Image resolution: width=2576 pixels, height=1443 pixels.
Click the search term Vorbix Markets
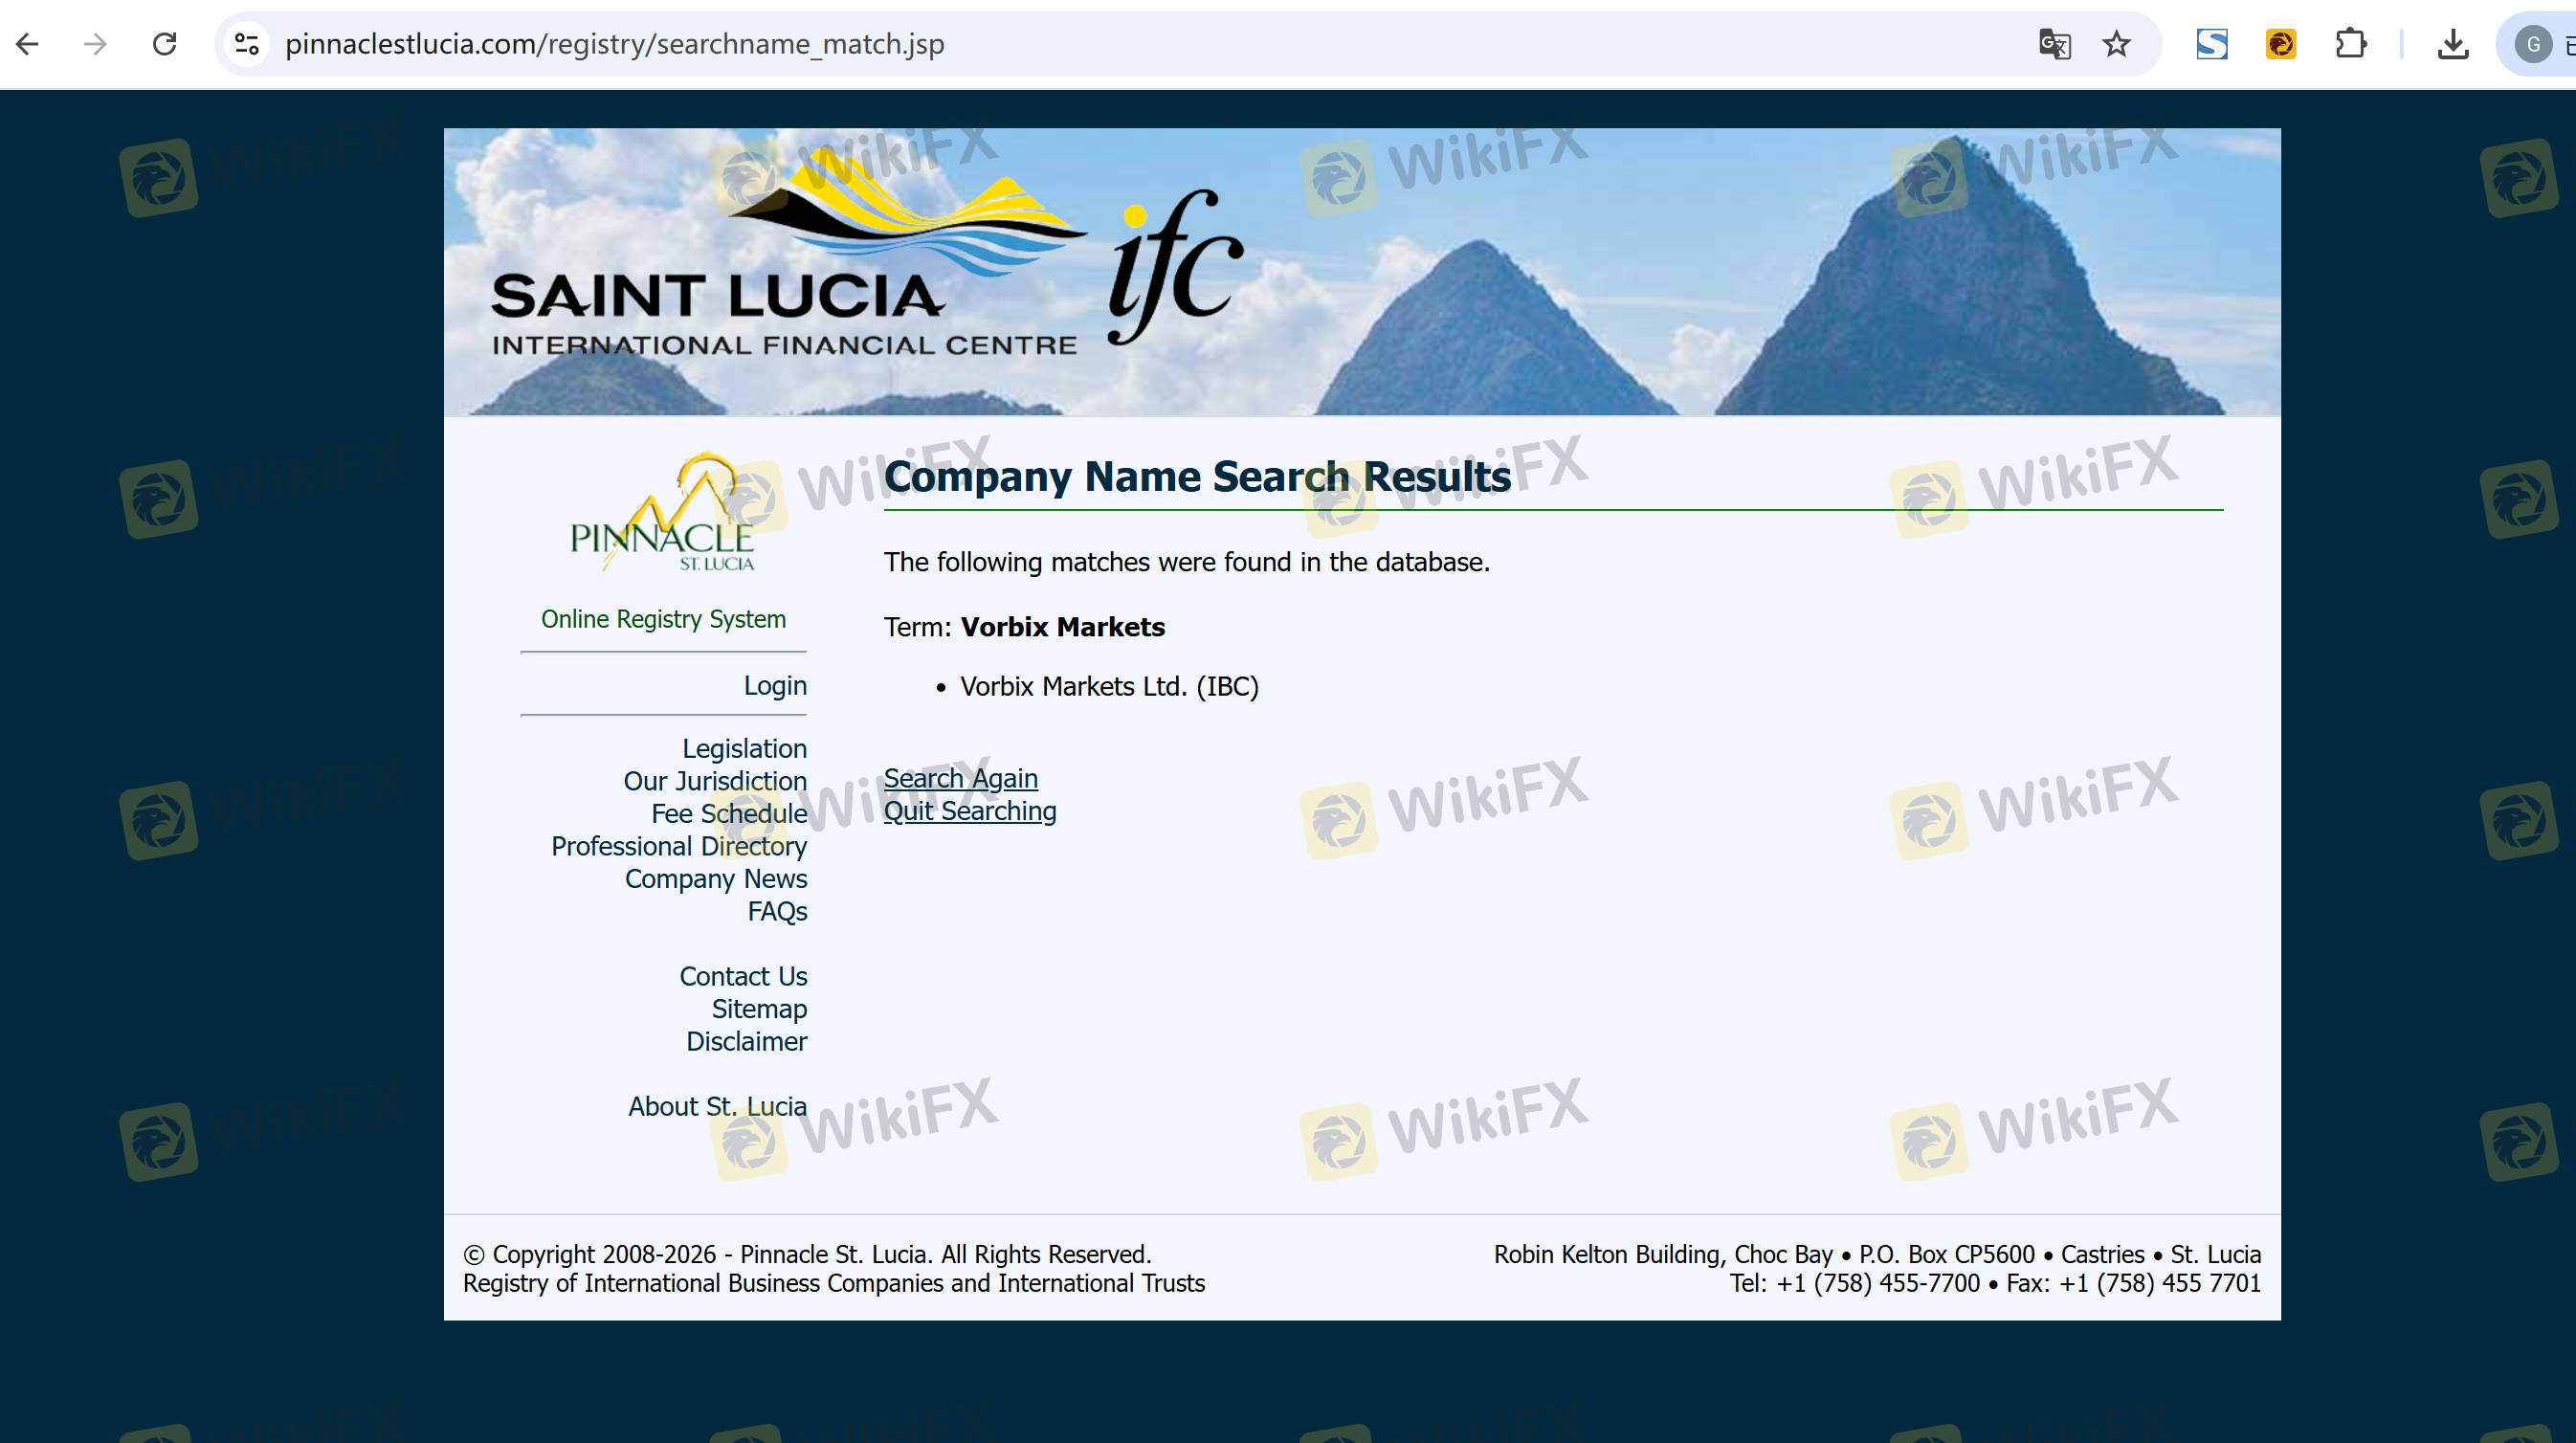(1062, 627)
